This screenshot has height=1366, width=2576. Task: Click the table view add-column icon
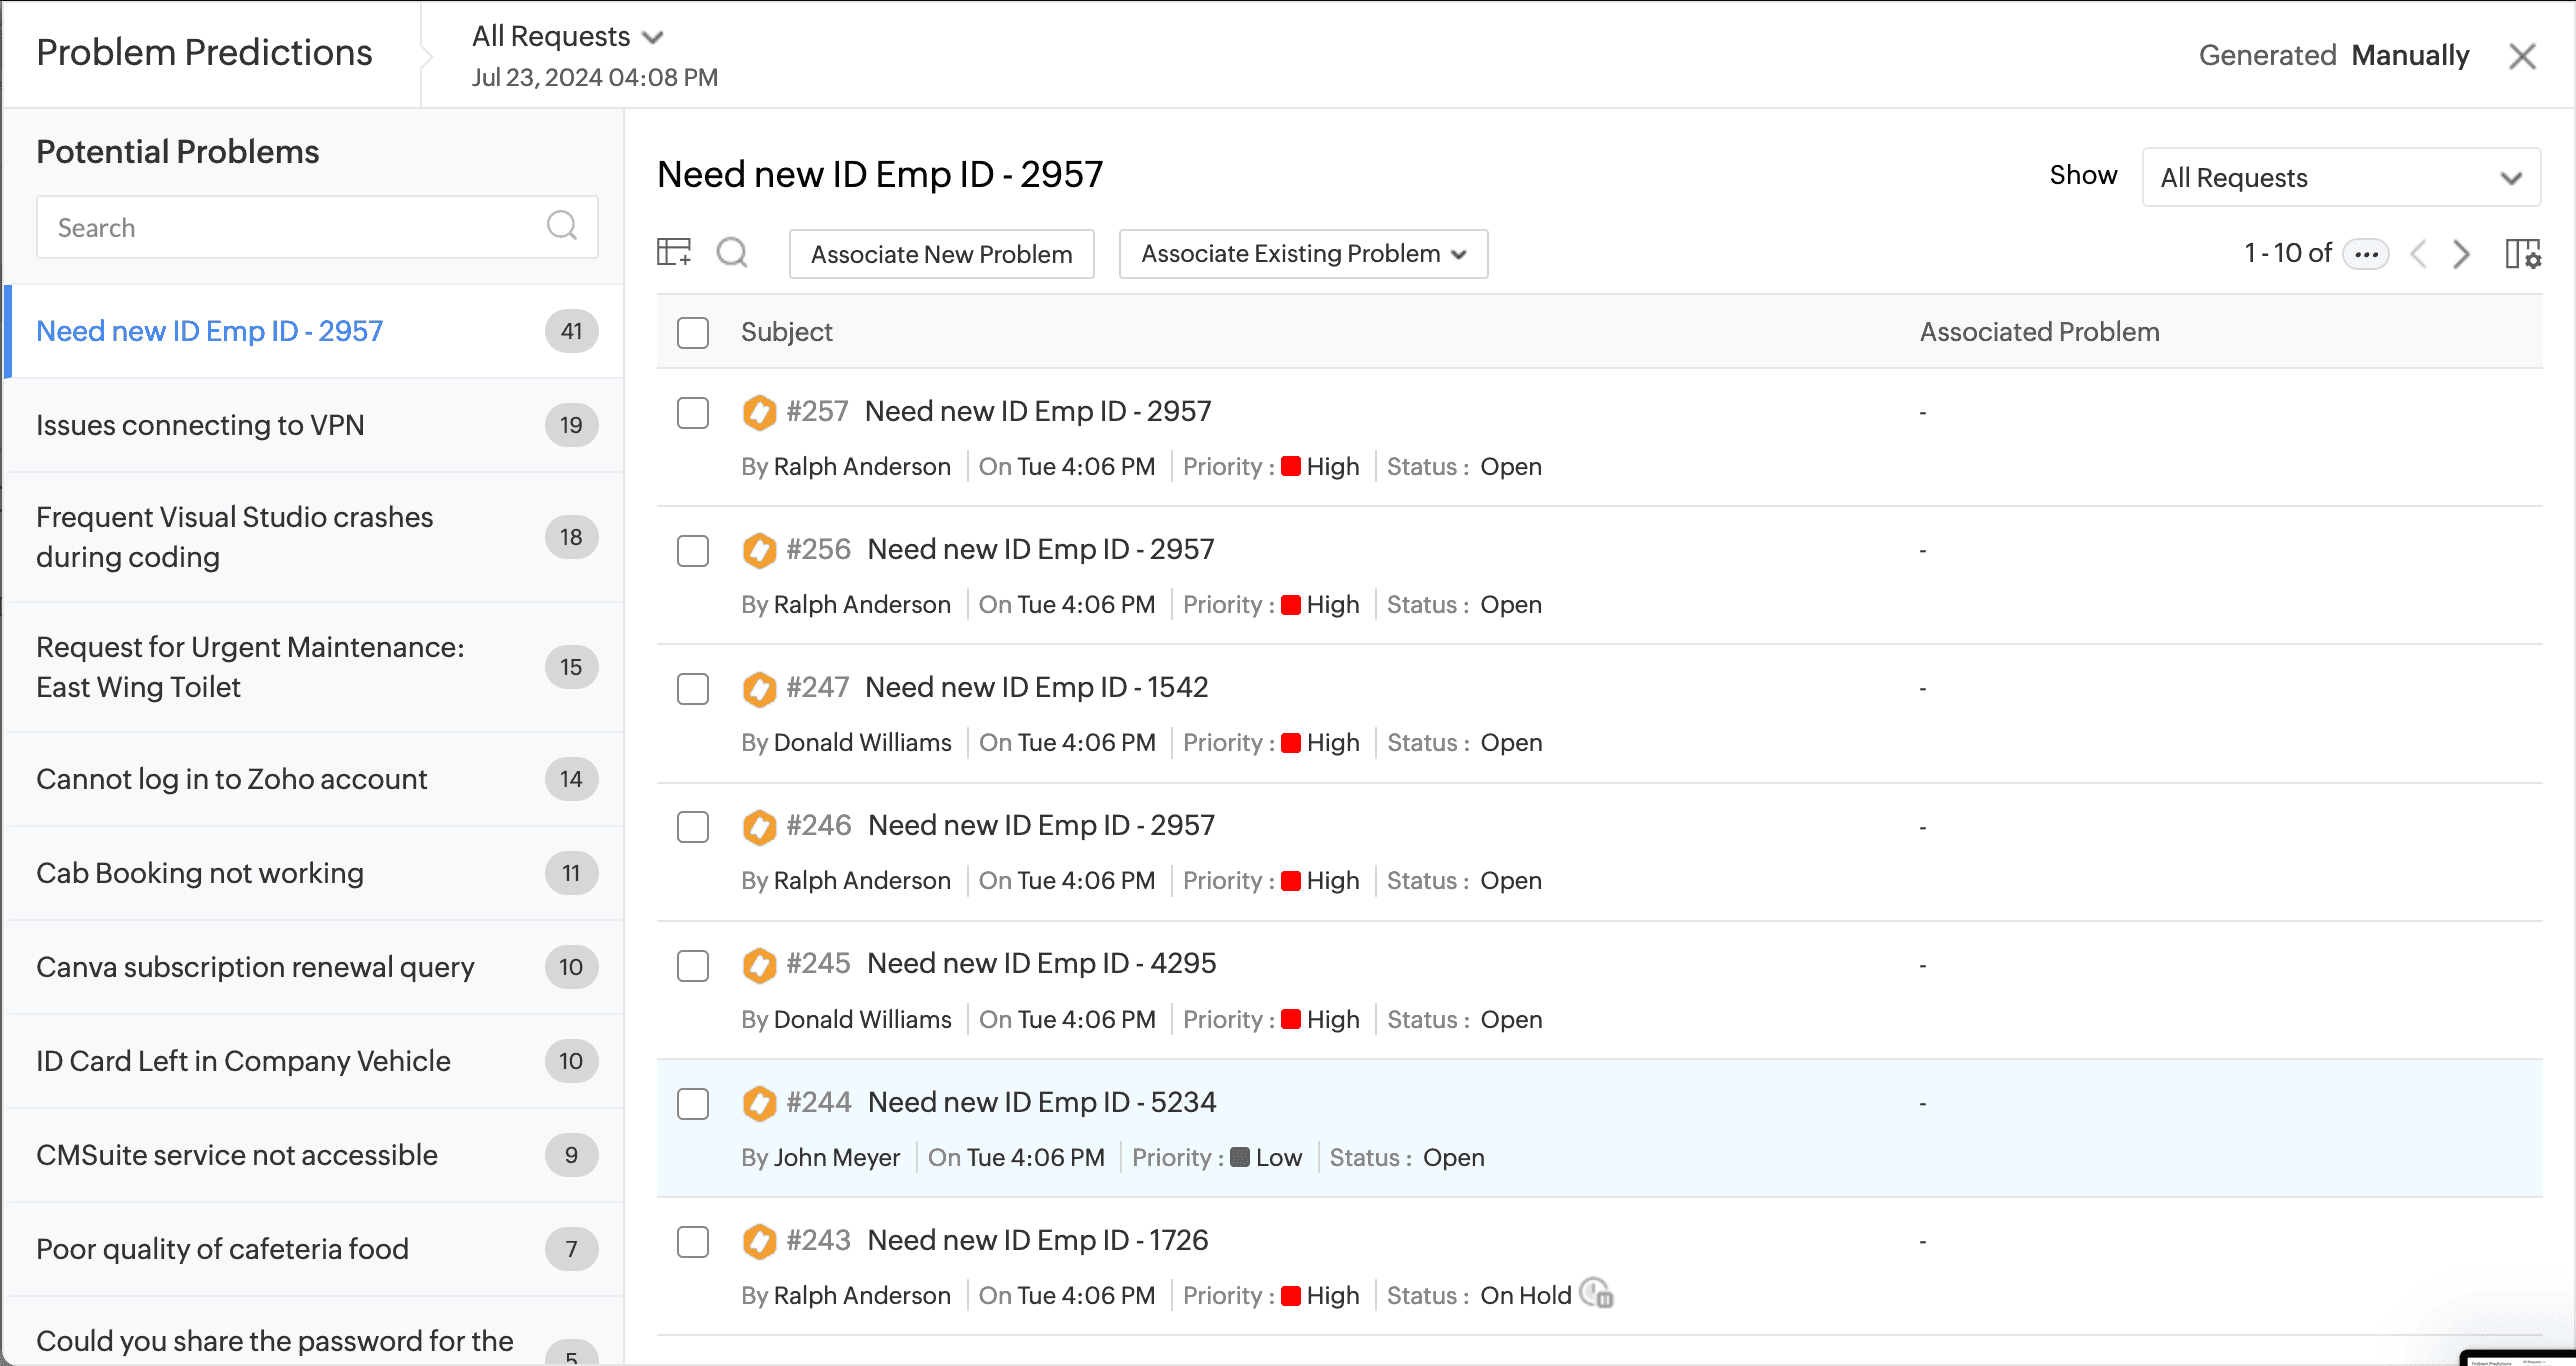[x=674, y=252]
